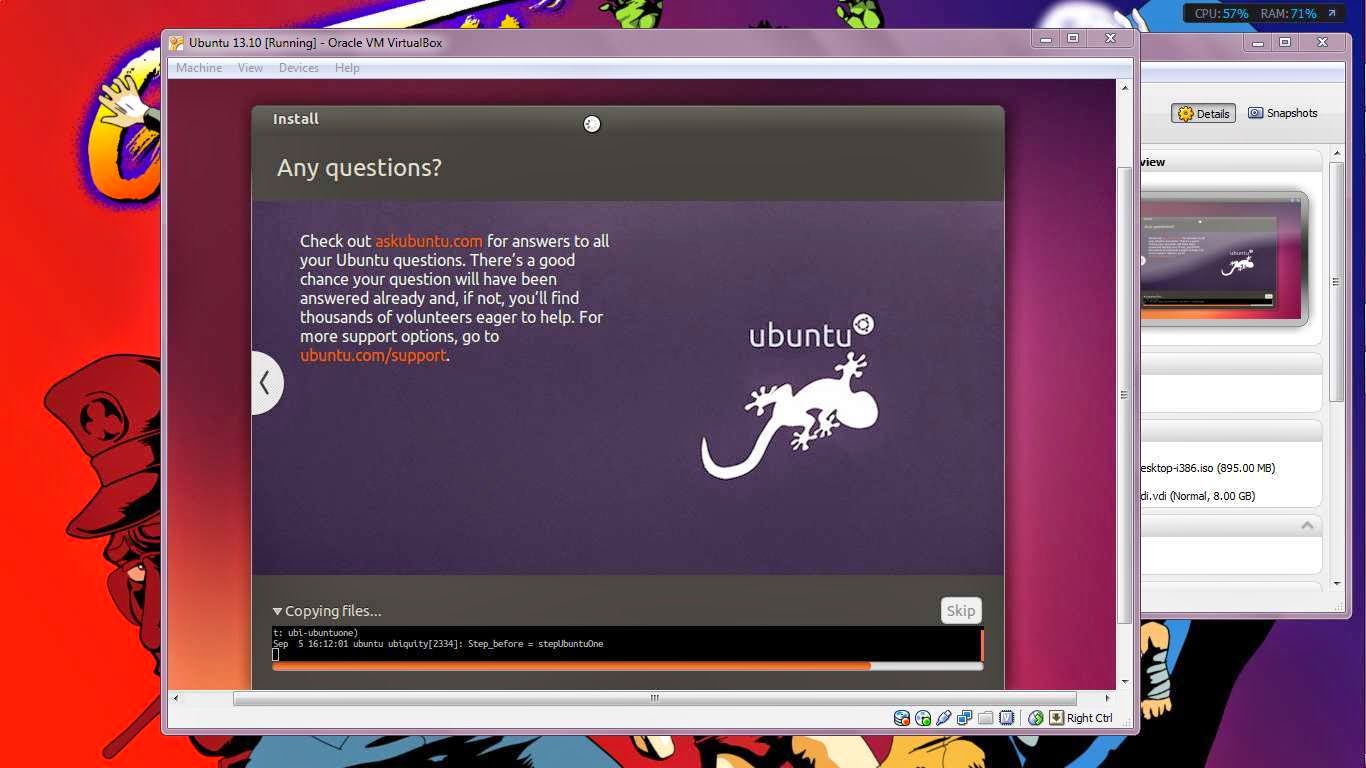
Task: Click the detach arrow on the CPU/RAM widget
Action: 1332,14
